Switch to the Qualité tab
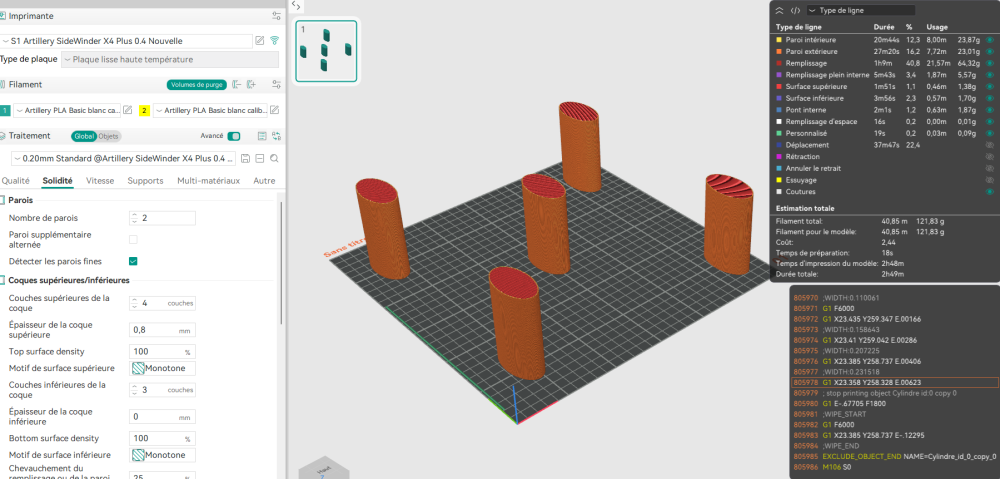The height and width of the screenshot is (479, 1000). [x=15, y=181]
